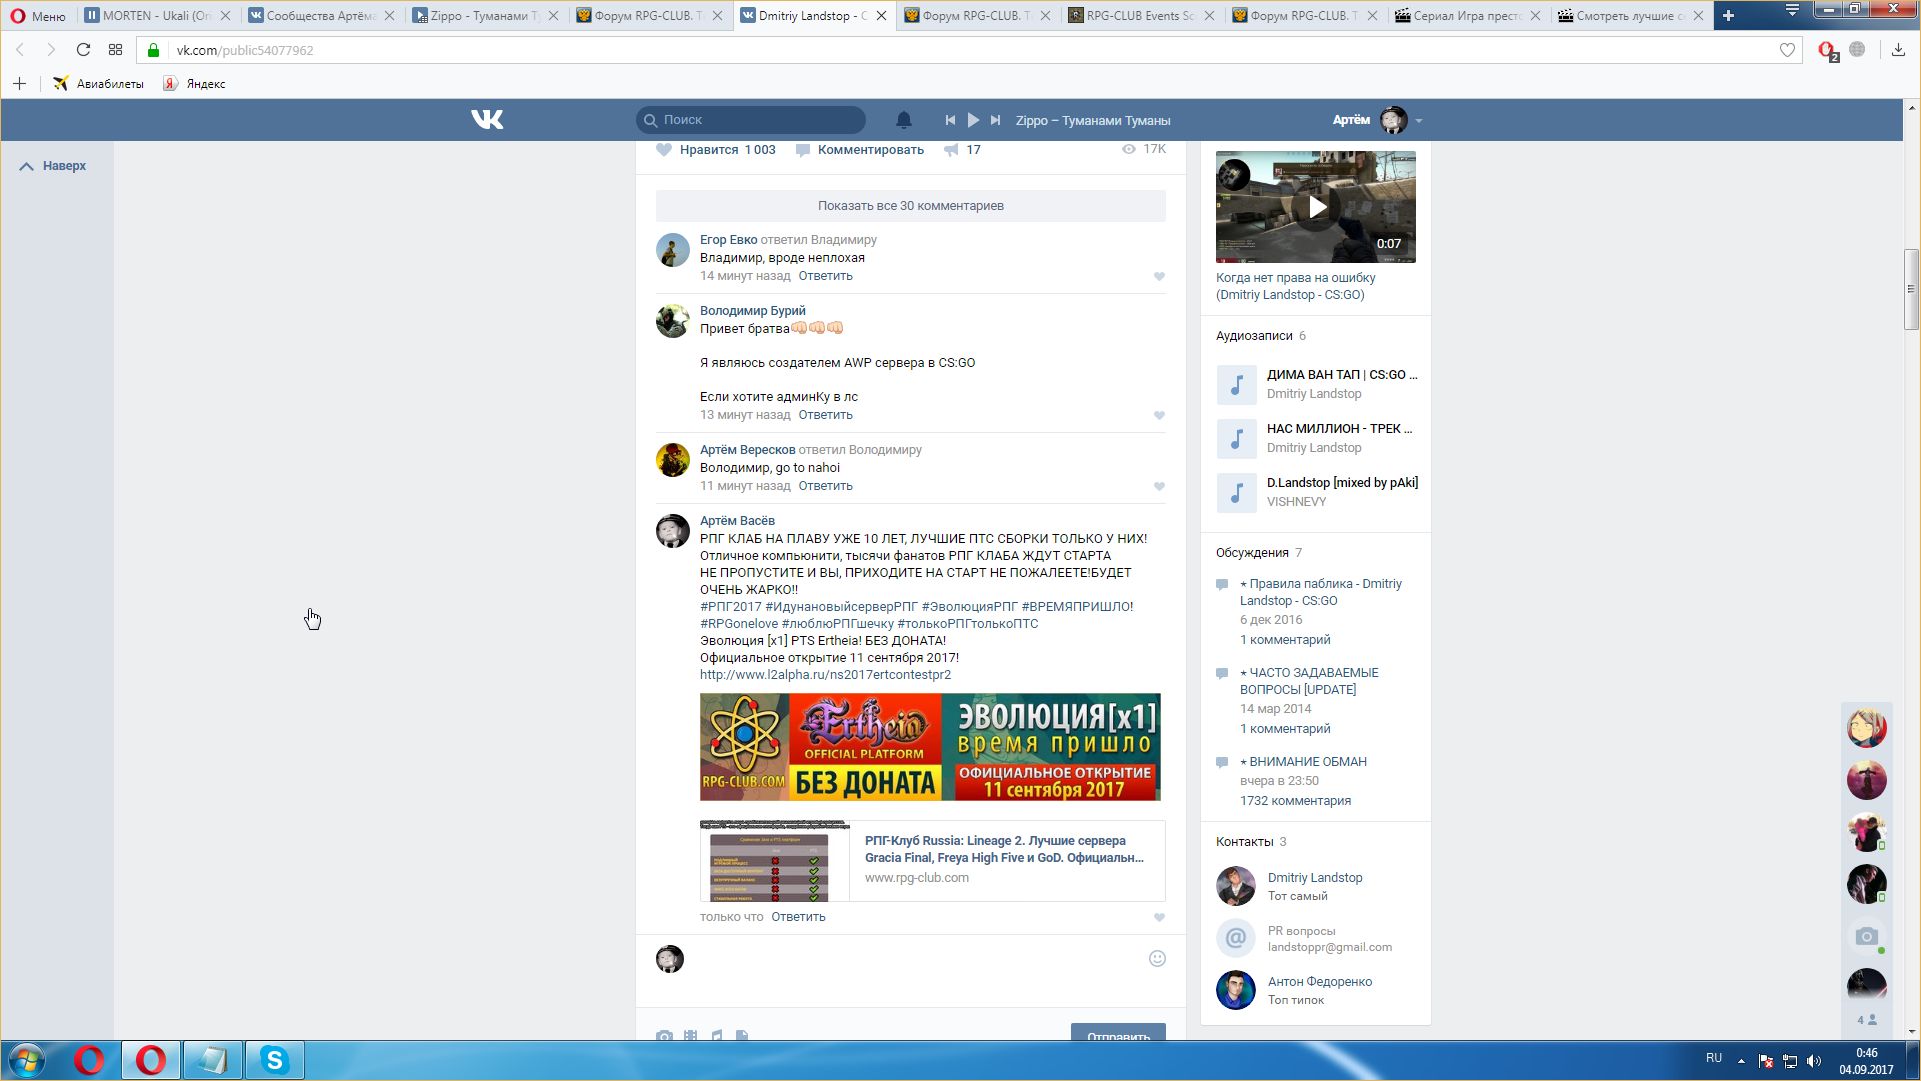Open discussion Правила паблика
1921x1081 pixels.
(1321, 593)
